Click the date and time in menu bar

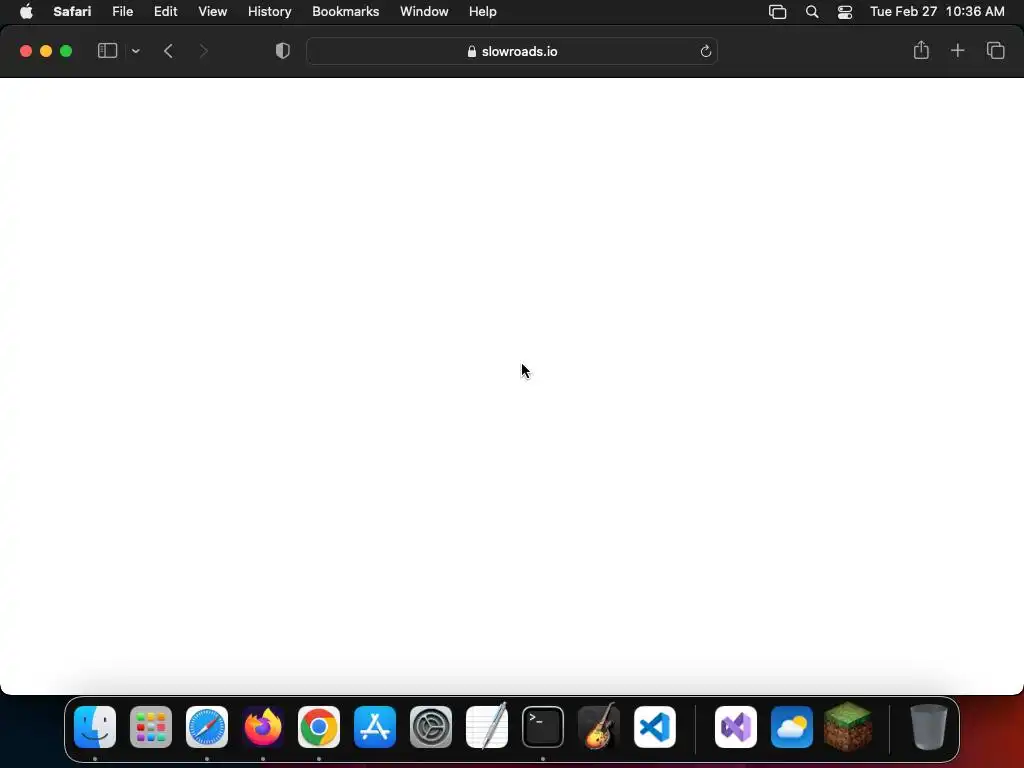(937, 11)
